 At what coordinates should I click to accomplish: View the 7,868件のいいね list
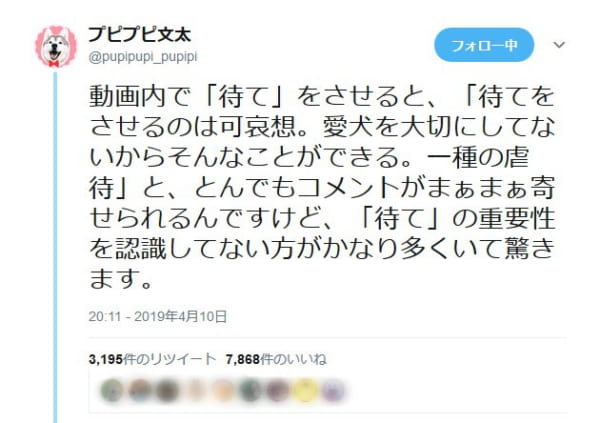click(276, 359)
